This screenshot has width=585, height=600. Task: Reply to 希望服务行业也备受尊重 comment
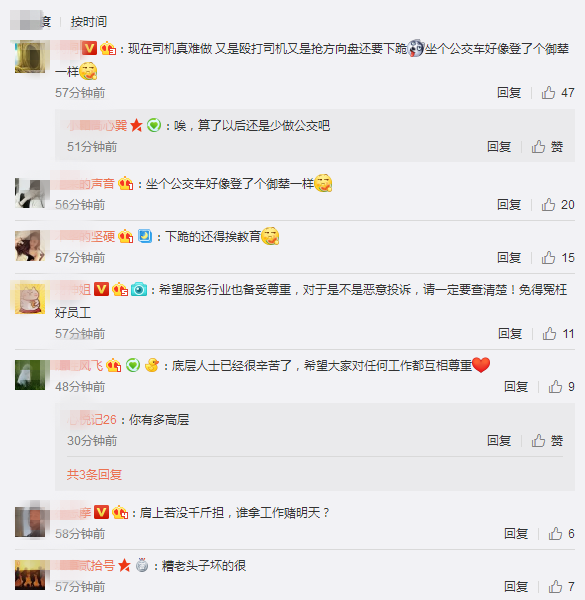[510, 334]
